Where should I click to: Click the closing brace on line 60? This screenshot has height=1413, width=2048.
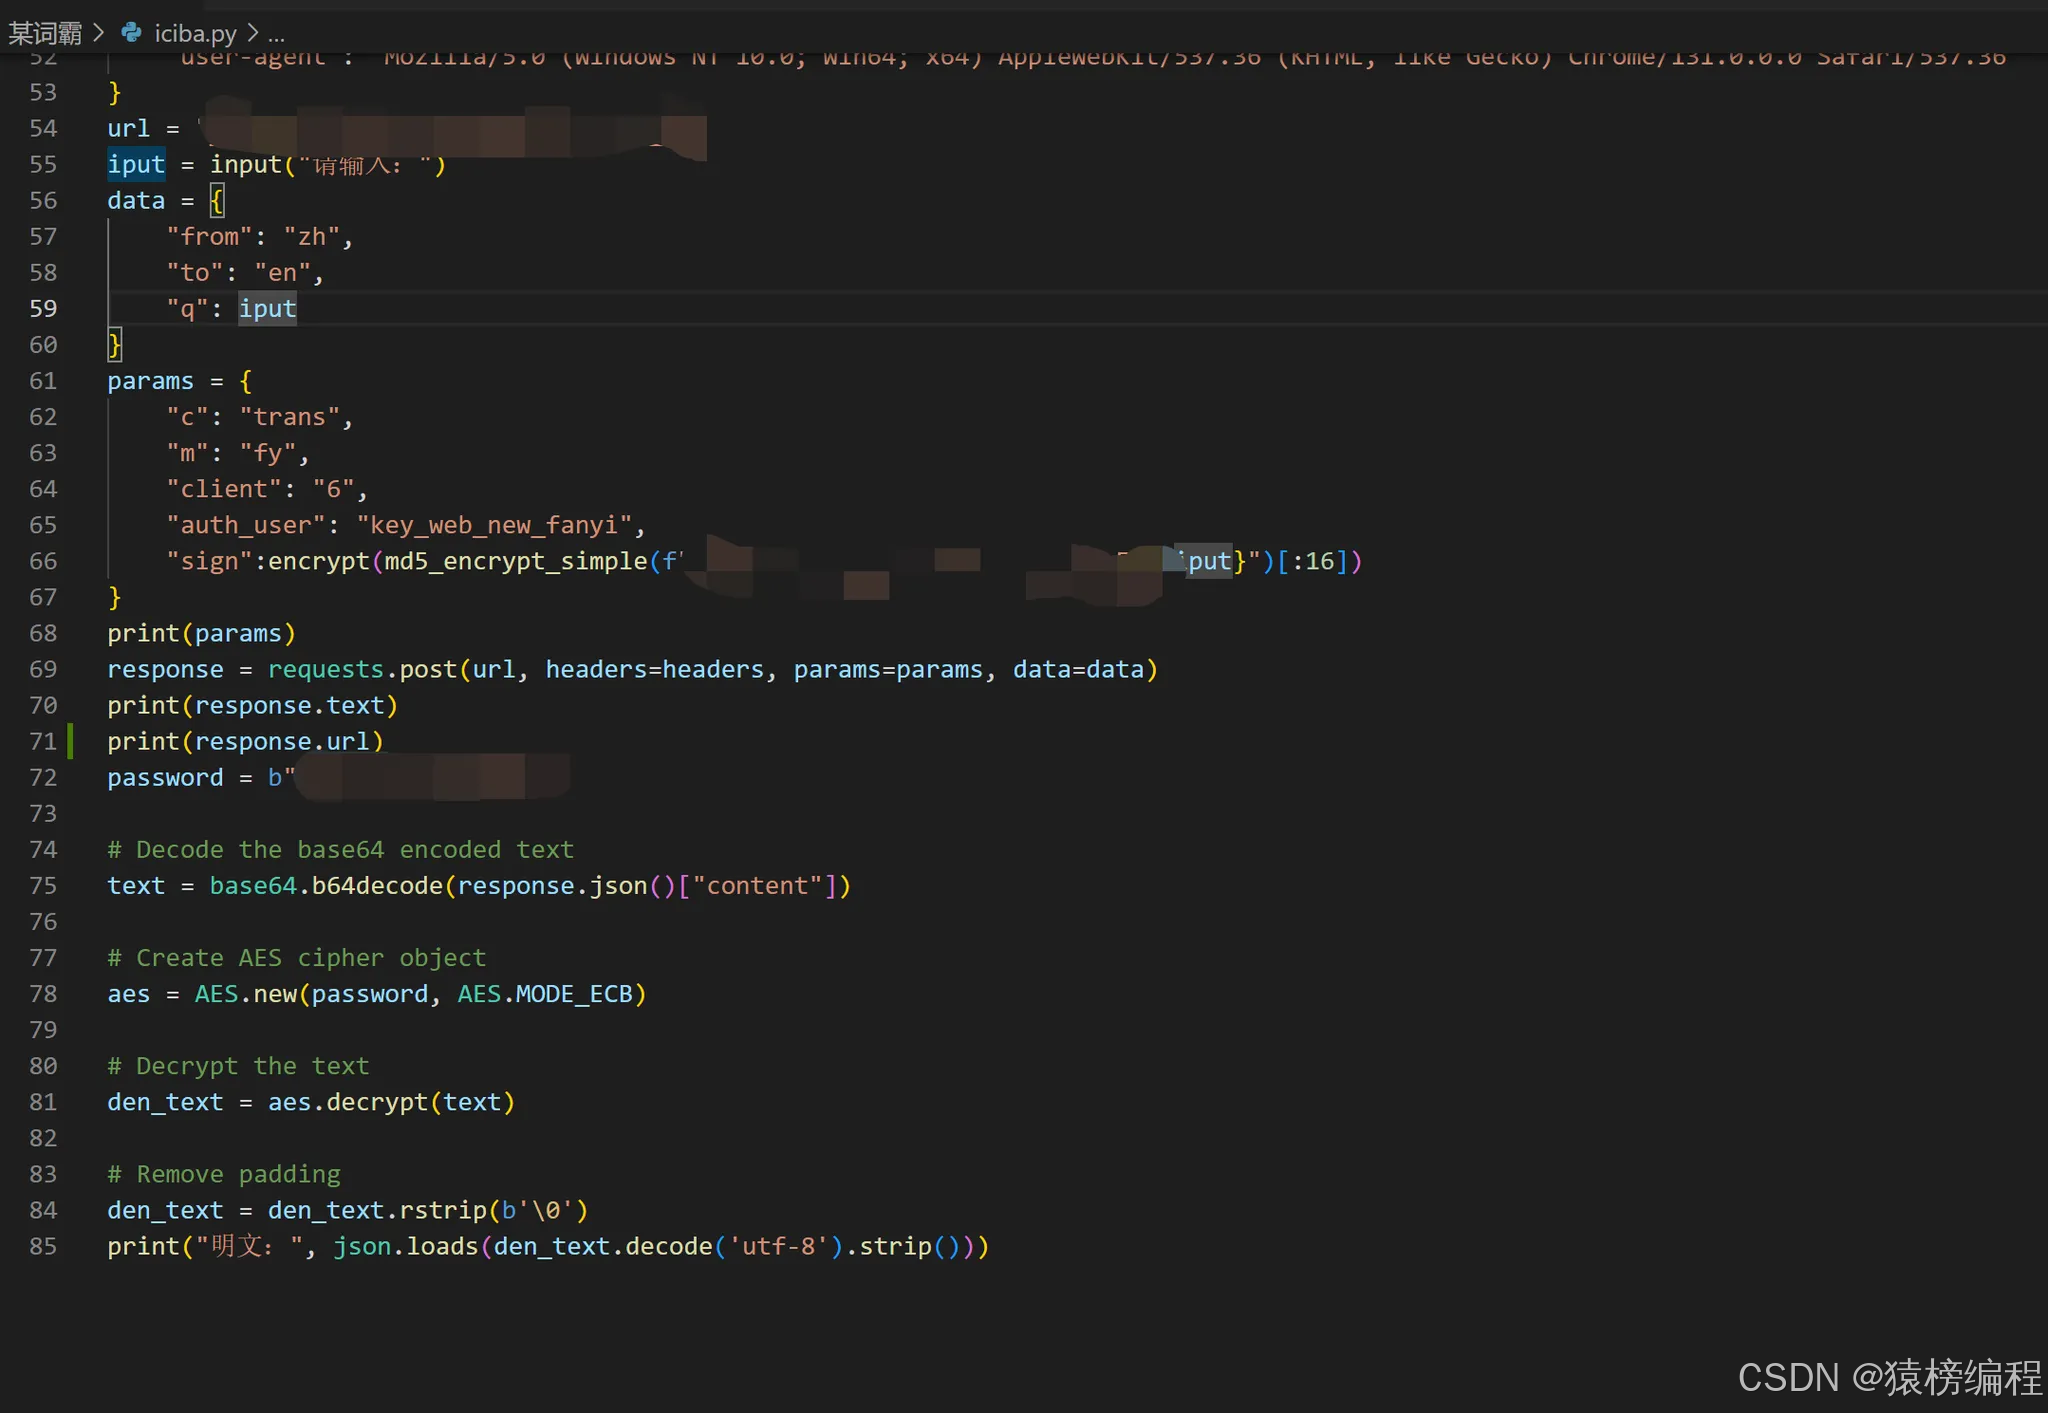coord(115,345)
